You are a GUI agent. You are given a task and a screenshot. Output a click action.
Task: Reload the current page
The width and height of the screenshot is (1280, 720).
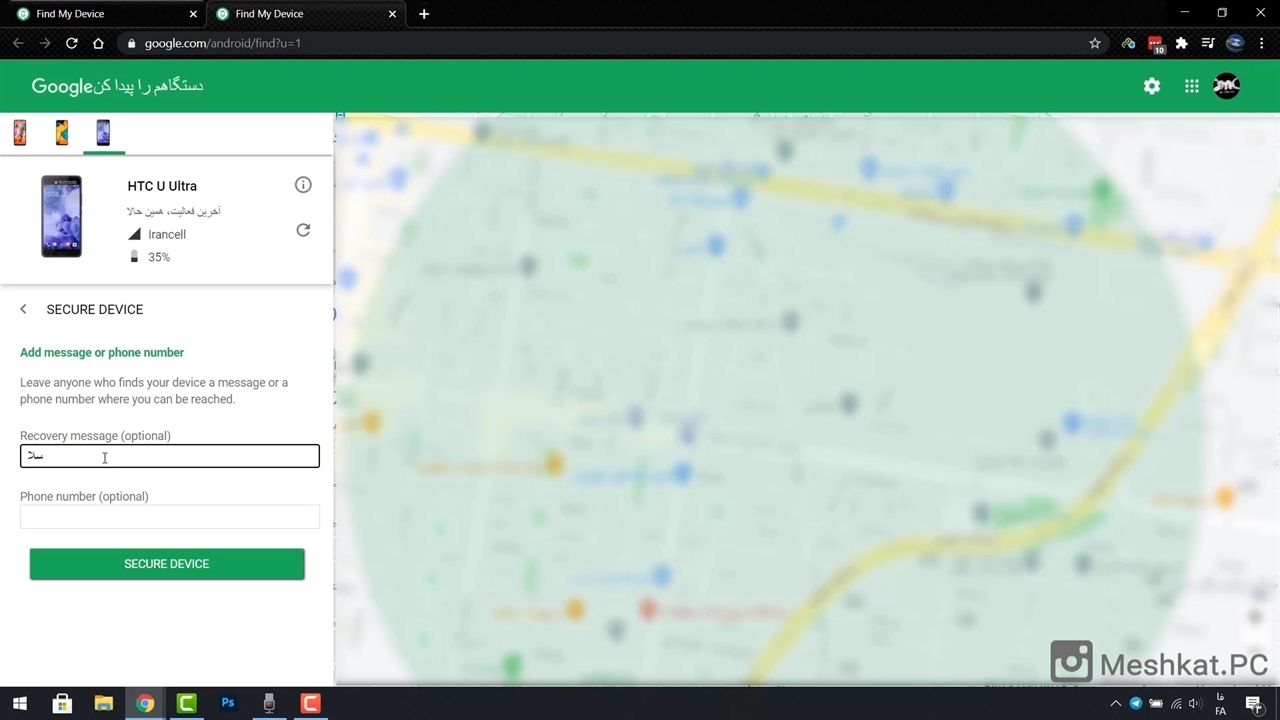[x=71, y=43]
